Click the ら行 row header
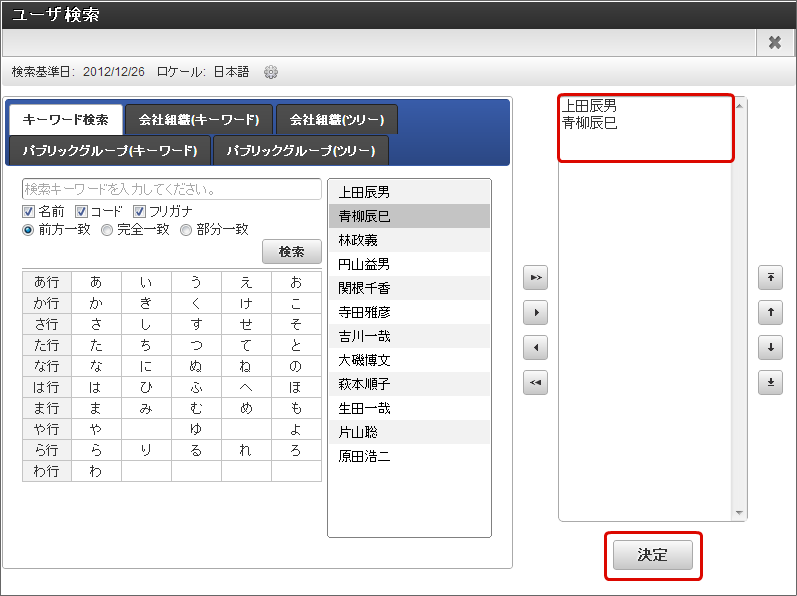 pyautogui.click(x=46, y=450)
